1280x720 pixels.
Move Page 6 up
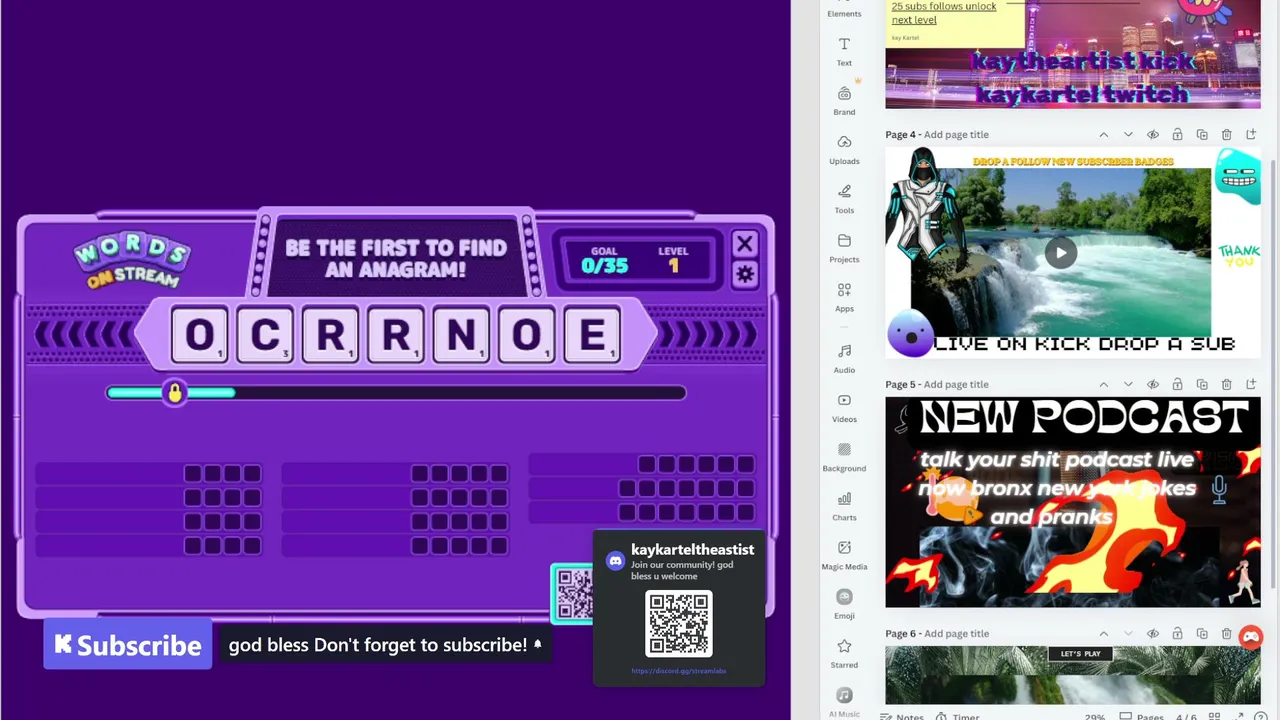pos(1104,633)
